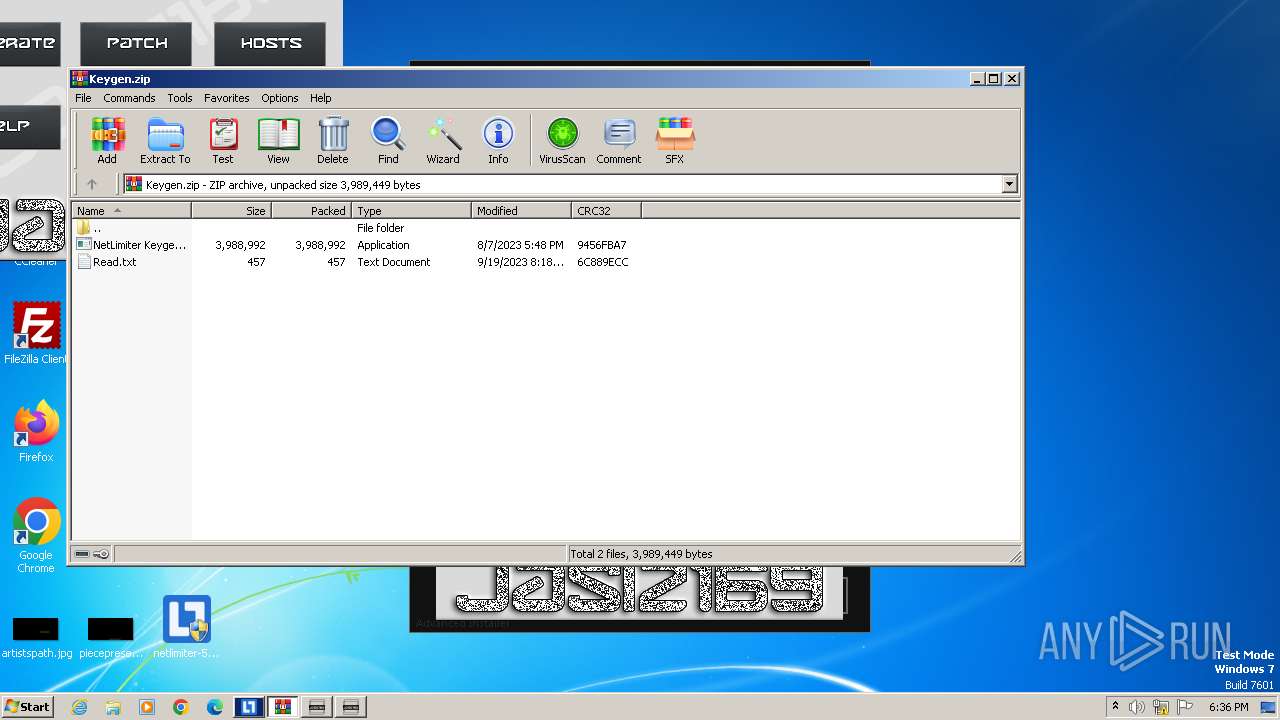1280x720 pixels.
Task: Open the Options menu
Action: [x=280, y=98]
